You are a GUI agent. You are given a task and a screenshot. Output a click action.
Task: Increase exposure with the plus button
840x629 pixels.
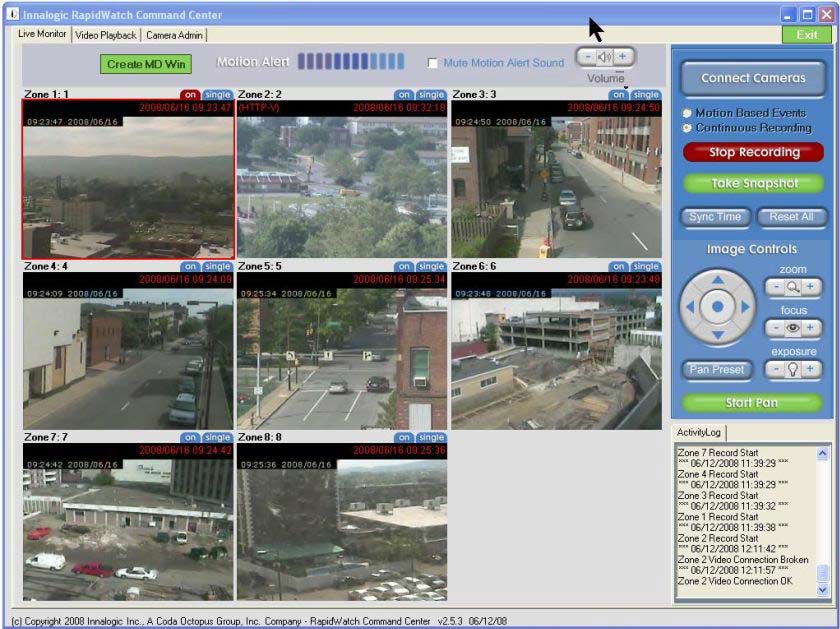tap(811, 369)
